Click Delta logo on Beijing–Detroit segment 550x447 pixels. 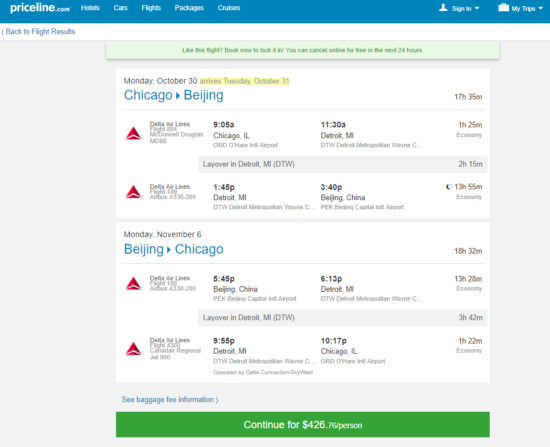(134, 283)
